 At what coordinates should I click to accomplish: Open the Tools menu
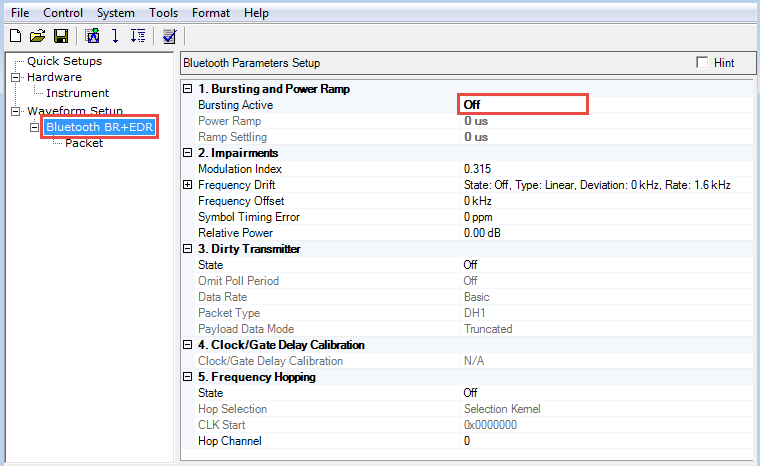pyautogui.click(x=164, y=13)
